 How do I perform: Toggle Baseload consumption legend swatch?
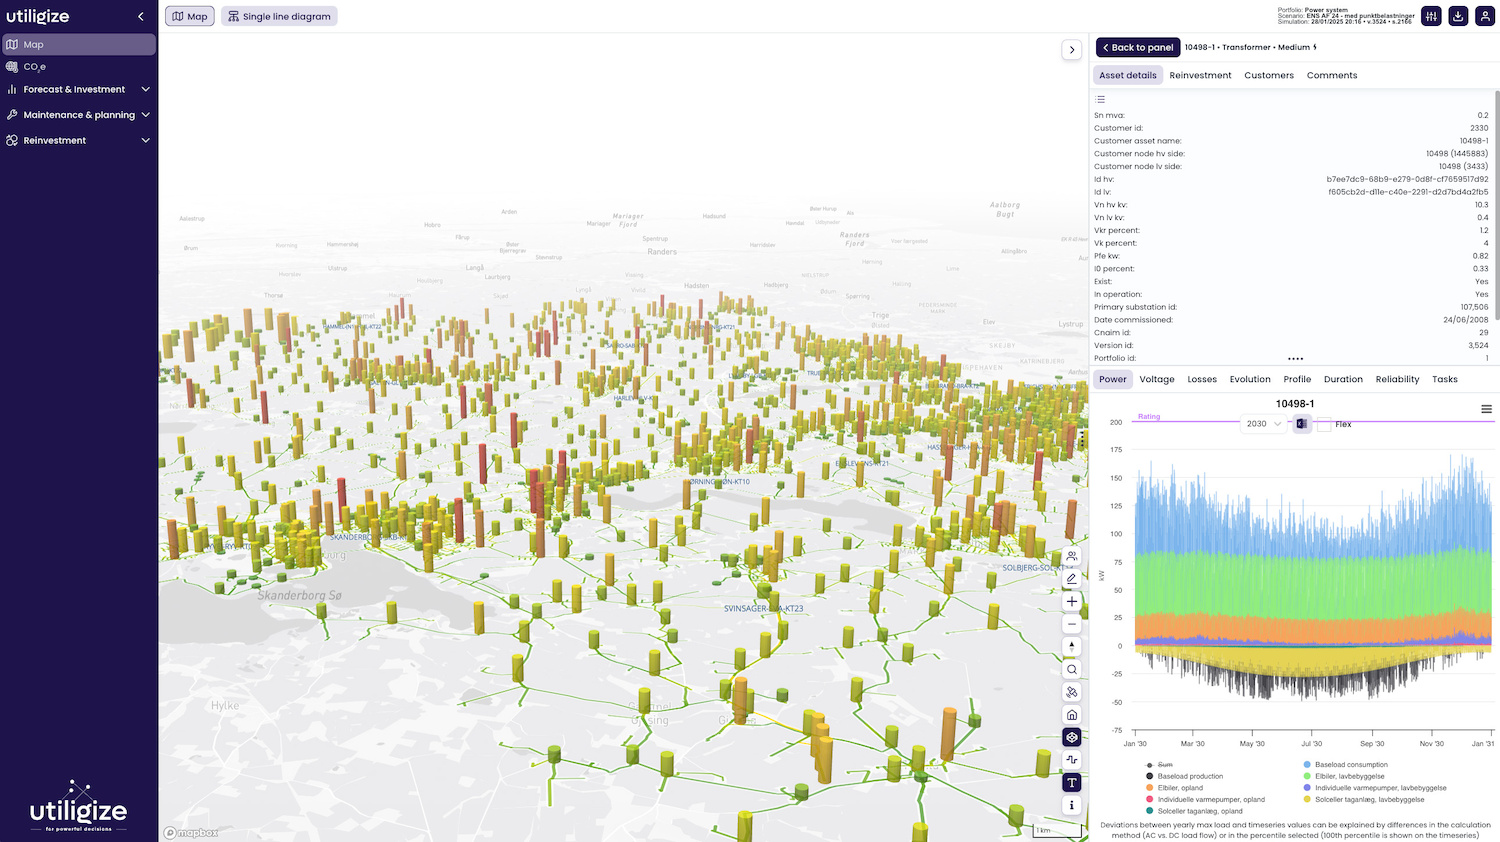1307,765
